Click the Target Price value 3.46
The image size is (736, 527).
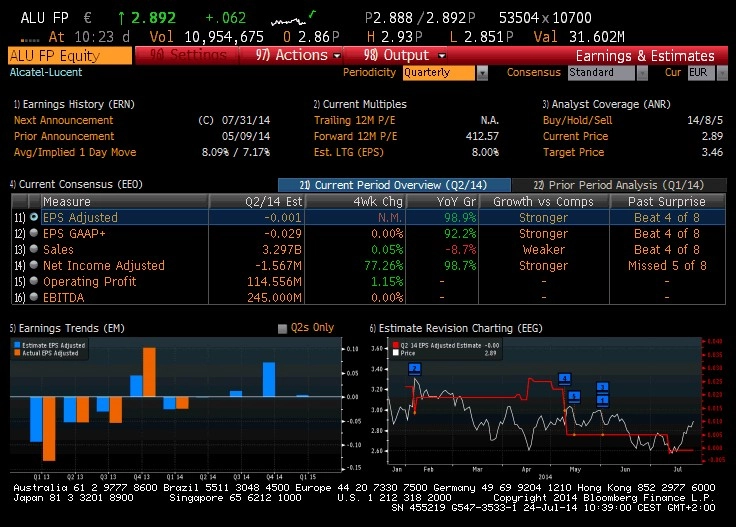712,152
